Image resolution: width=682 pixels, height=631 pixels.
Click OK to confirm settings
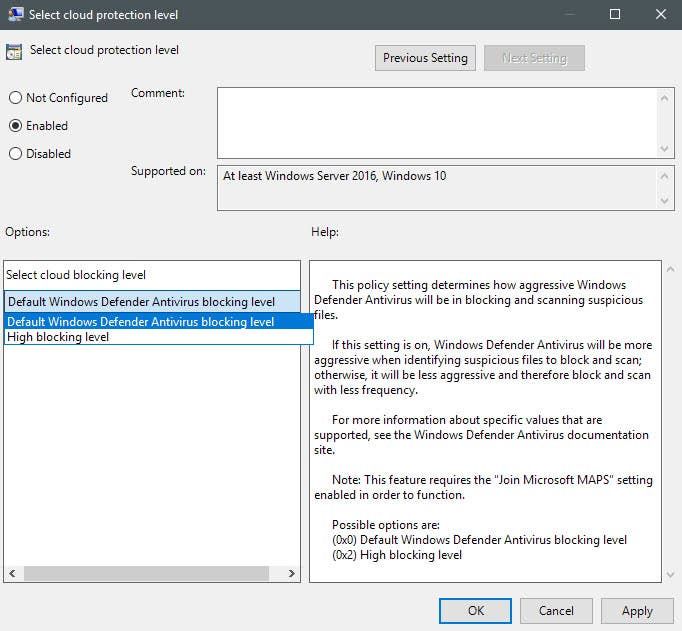point(475,611)
